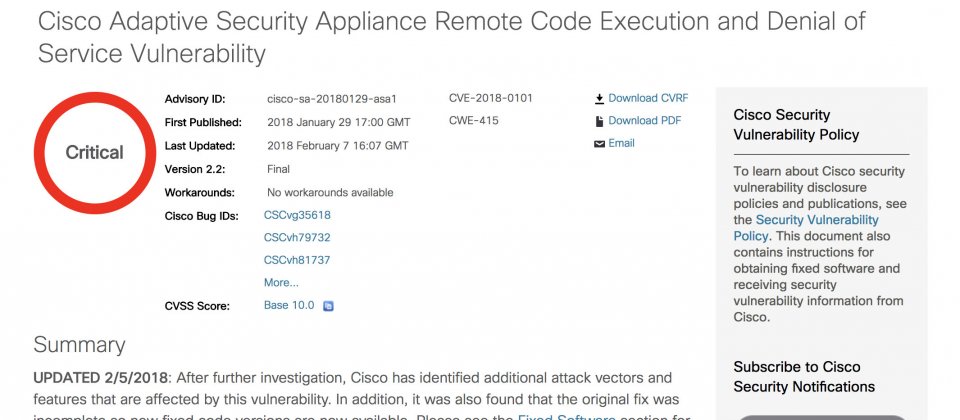Click the Download CVRF download icon
The image size is (960, 420).
coord(599,99)
